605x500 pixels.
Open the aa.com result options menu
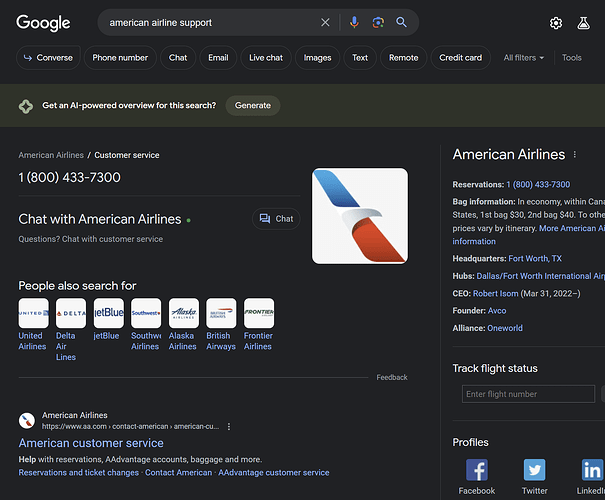click(x=229, y=426)
